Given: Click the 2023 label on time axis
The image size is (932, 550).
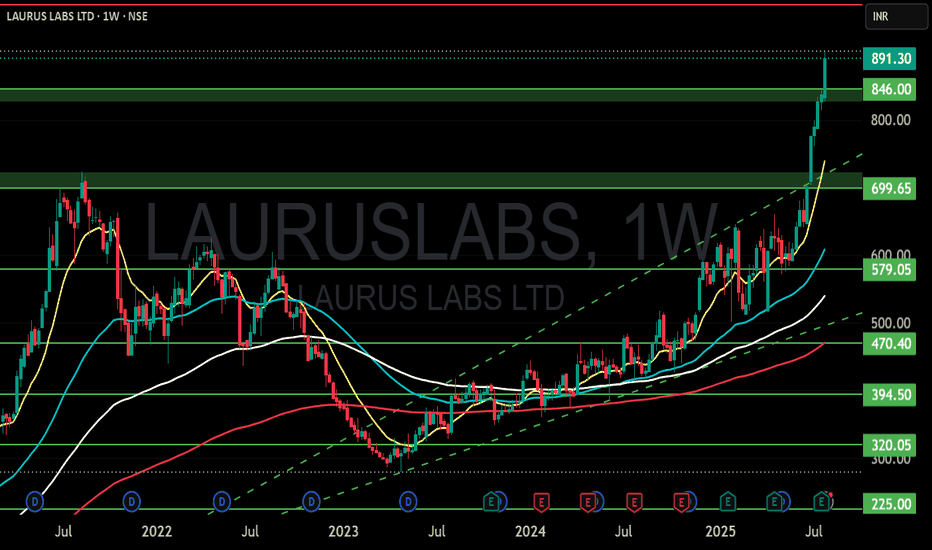Looking at the screenshot, I should coord(343,531).
